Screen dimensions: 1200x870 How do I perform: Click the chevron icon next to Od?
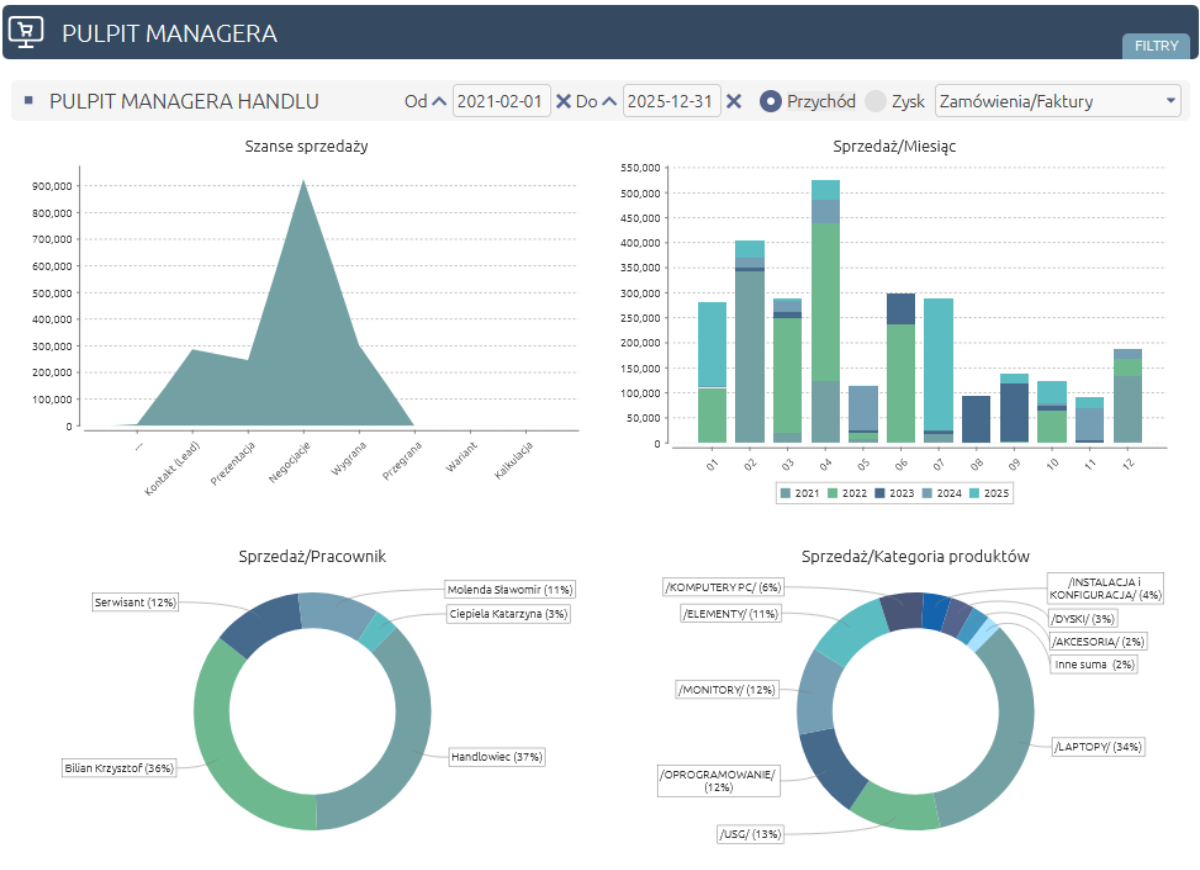coord(438,100)
